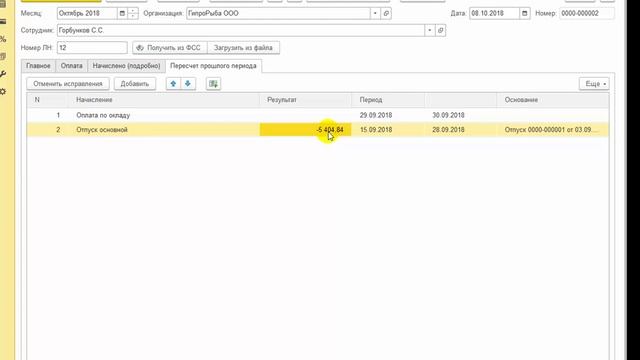Click the percent icon in left sidebar
640x360 pixels.
(3, 39)
